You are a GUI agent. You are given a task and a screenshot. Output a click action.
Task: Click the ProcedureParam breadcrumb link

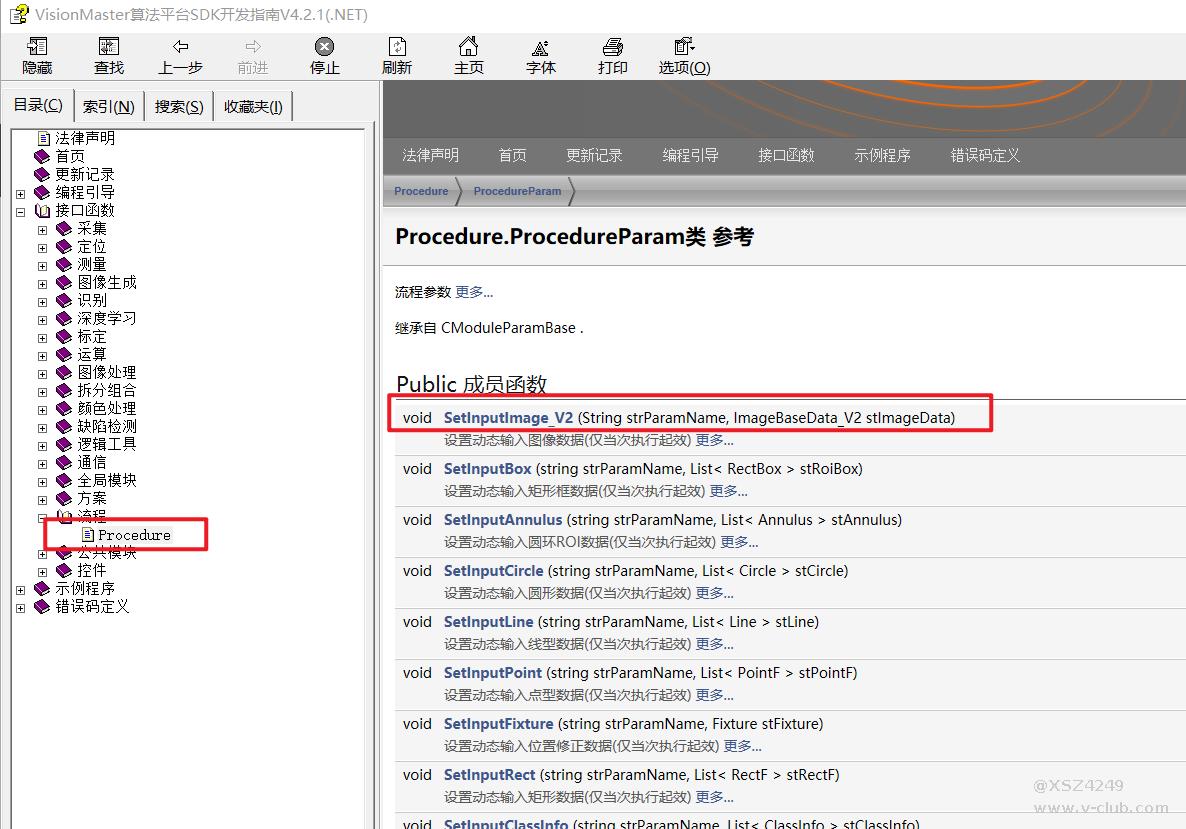pos(517,191)
